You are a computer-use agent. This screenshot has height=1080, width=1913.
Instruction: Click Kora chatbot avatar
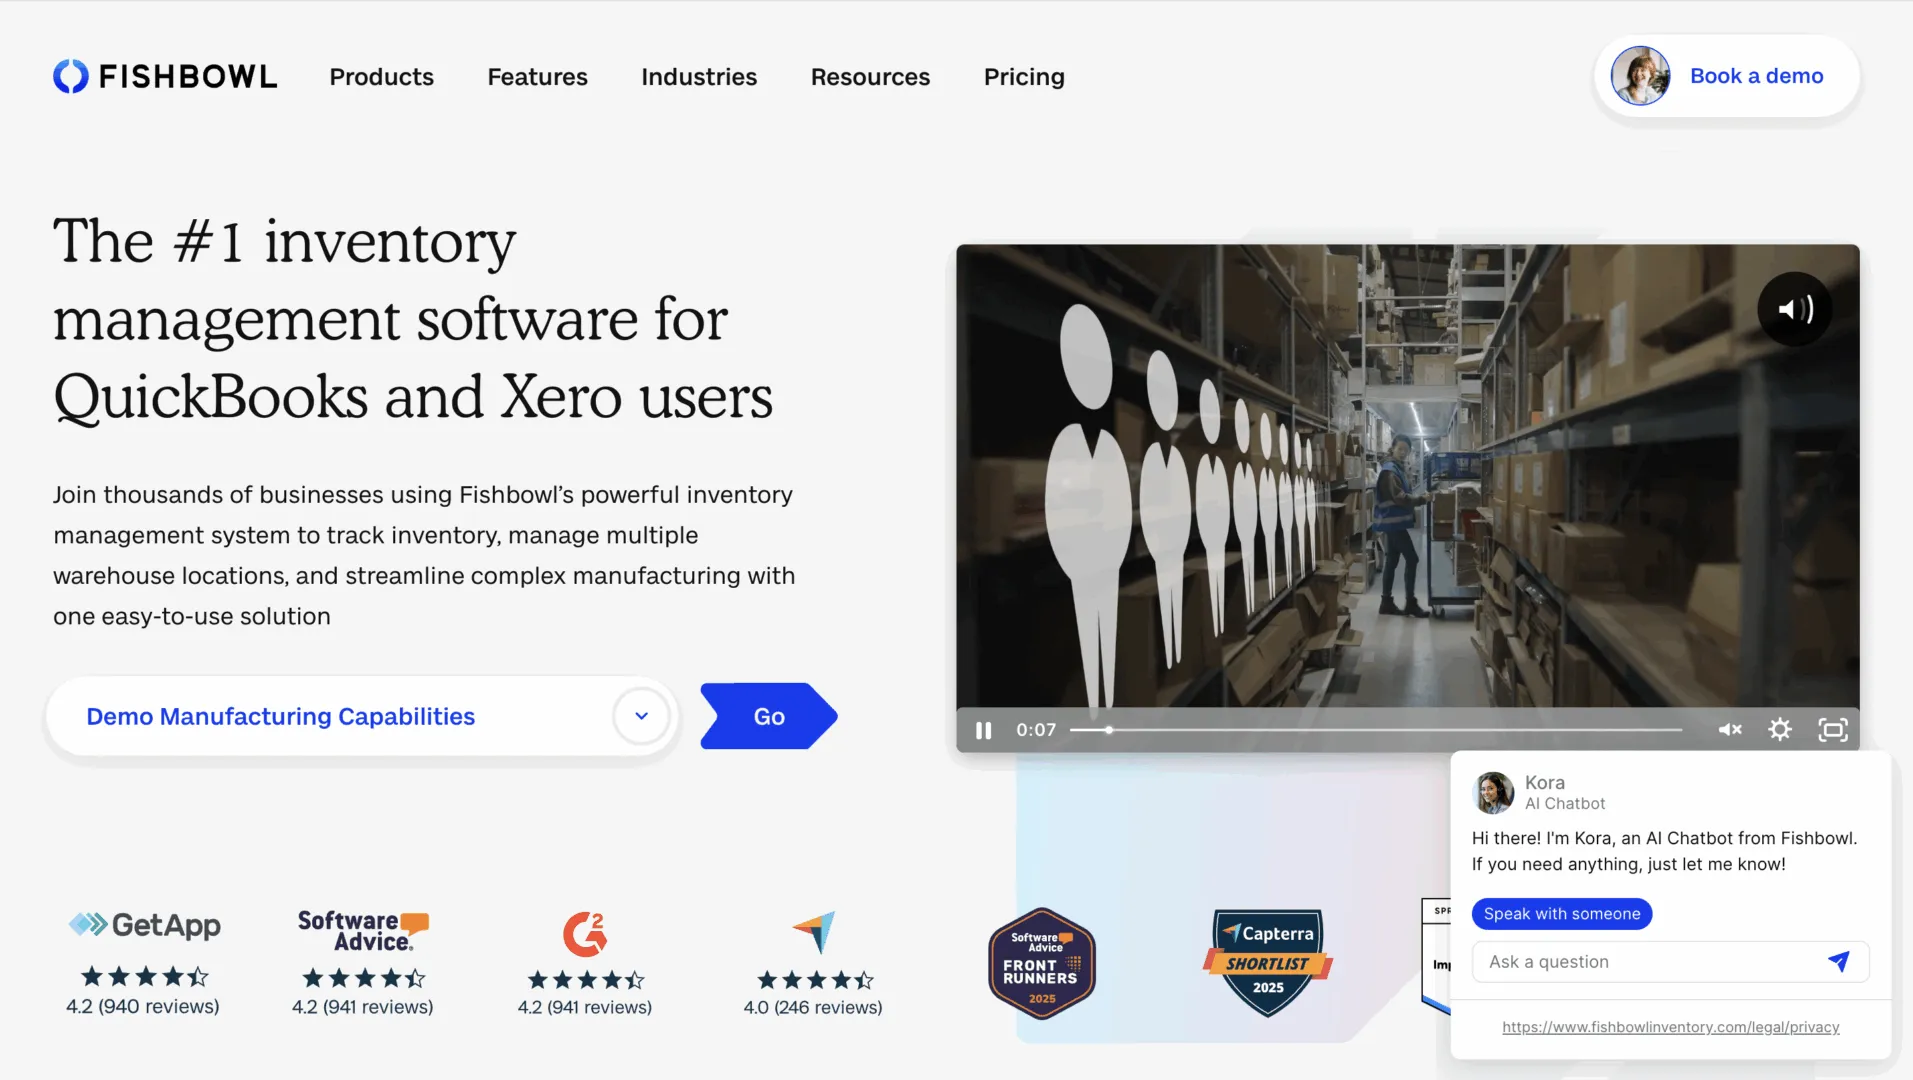[x=1494, y=792]
